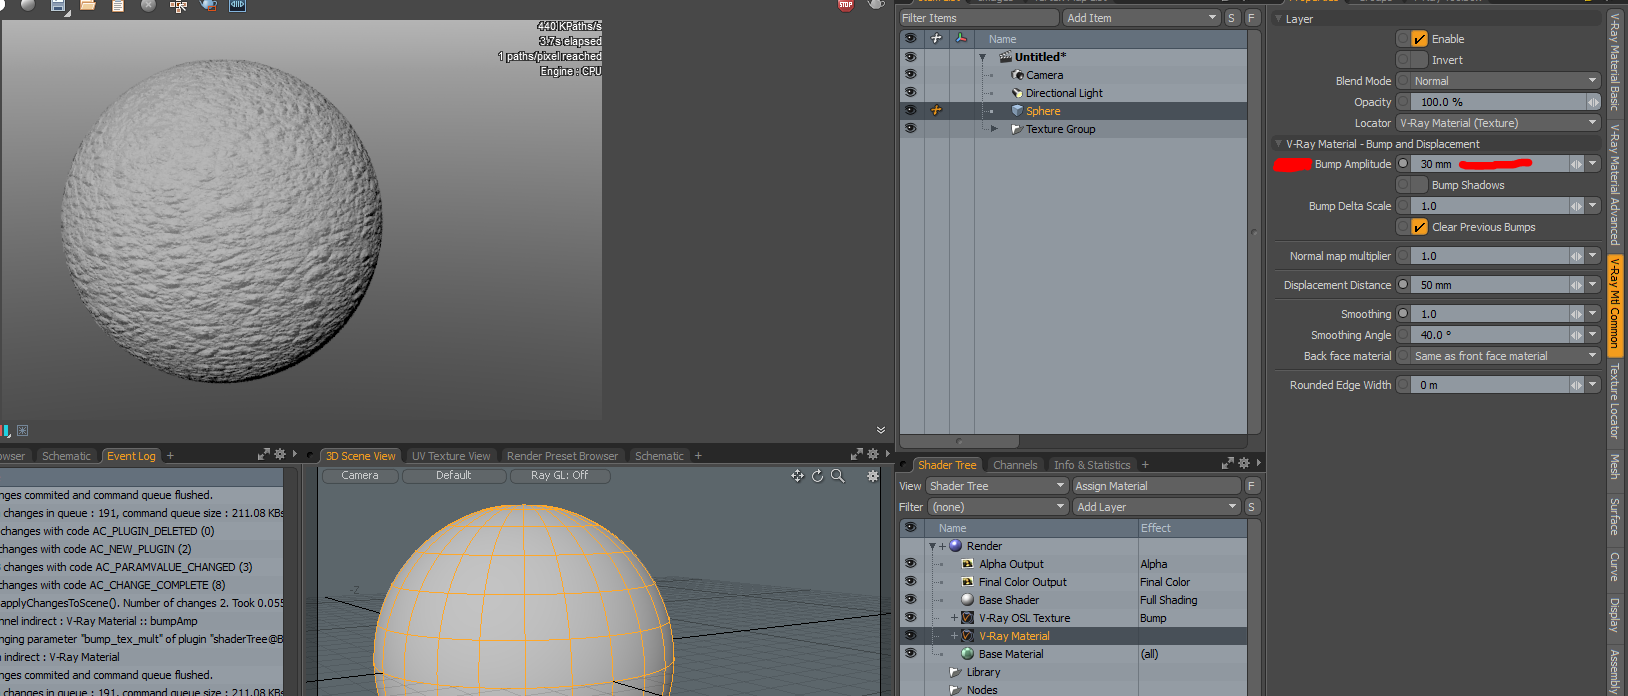1628x696 pixels.
Task: Click the Texture Group folder icon
Action: coord(1017,129)
